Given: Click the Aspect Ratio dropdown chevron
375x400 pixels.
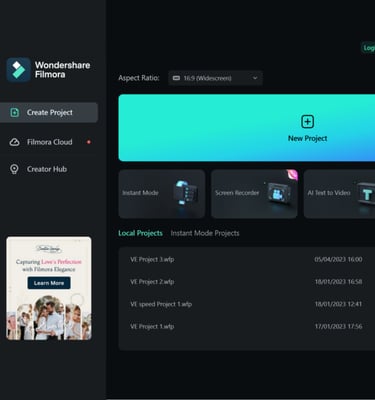Looking at the screenshot, I should [x=255, y=78].
